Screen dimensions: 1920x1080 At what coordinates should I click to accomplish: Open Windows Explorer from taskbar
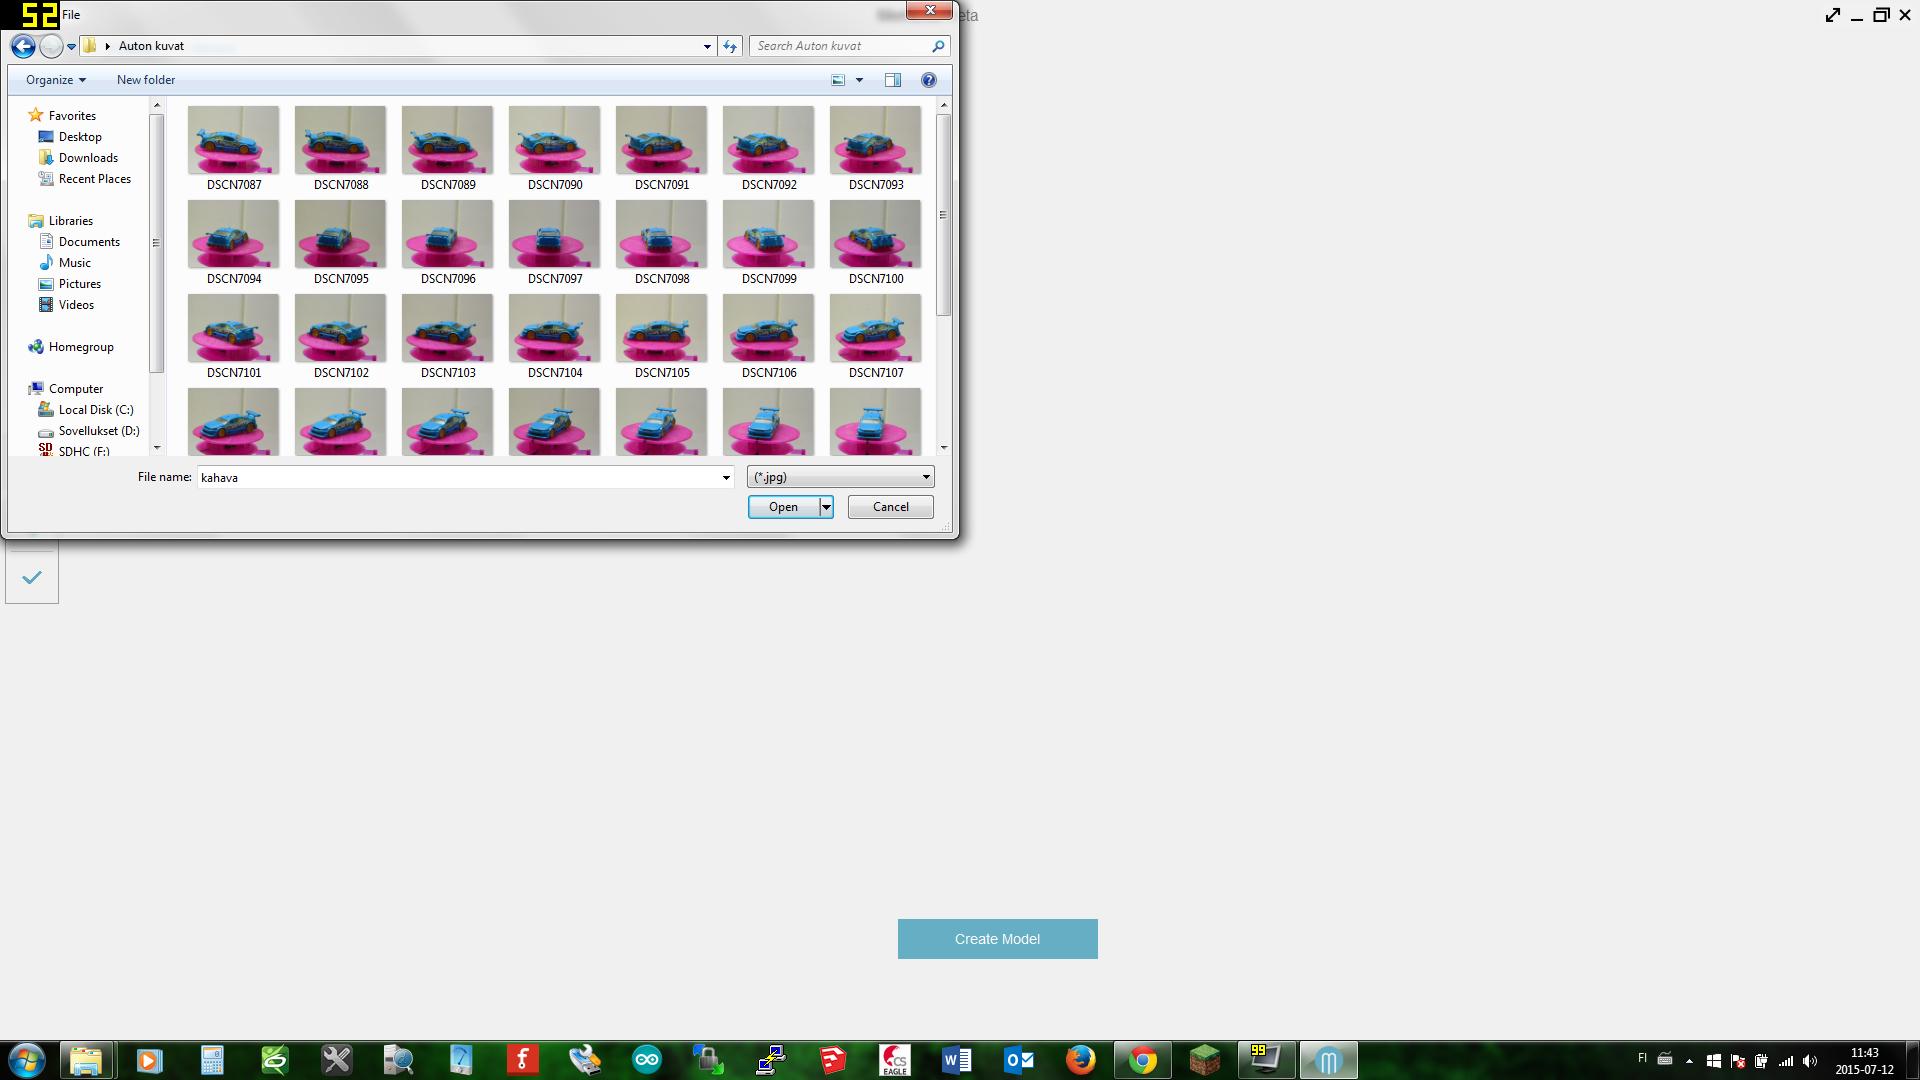(86, 1060)
